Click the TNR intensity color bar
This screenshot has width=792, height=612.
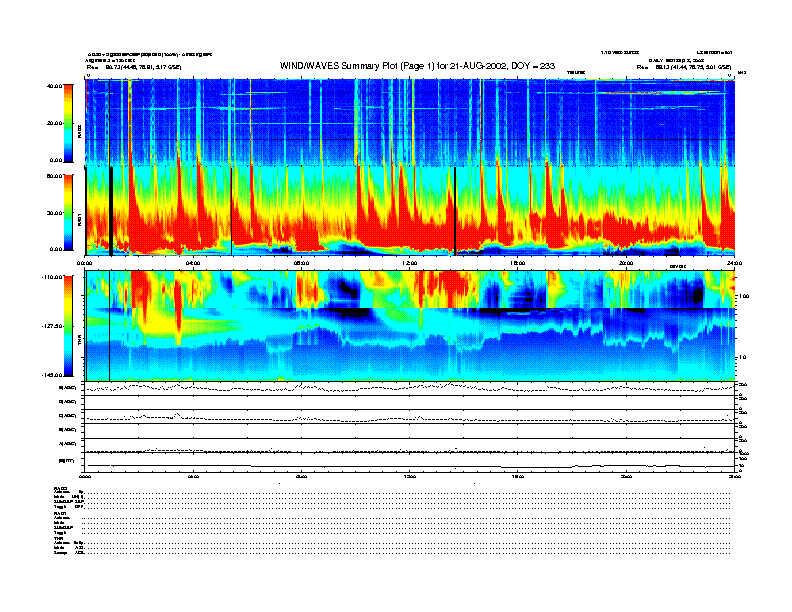click(68, 326)
